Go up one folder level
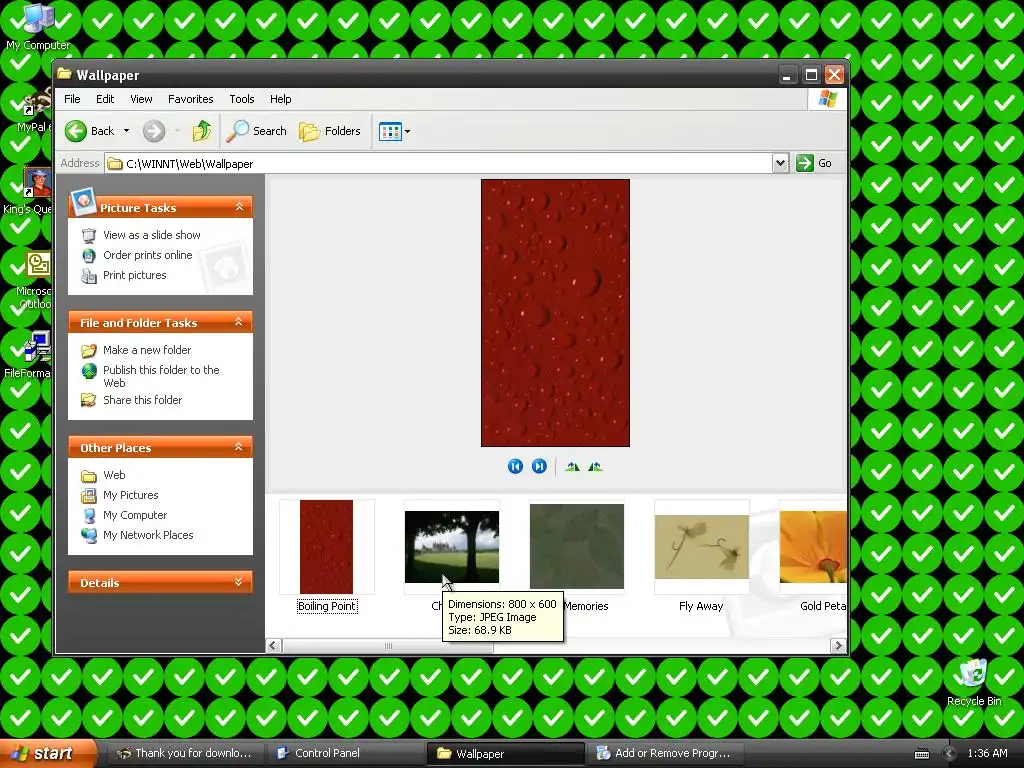1024x768 pixels. [x=202, y=131]
